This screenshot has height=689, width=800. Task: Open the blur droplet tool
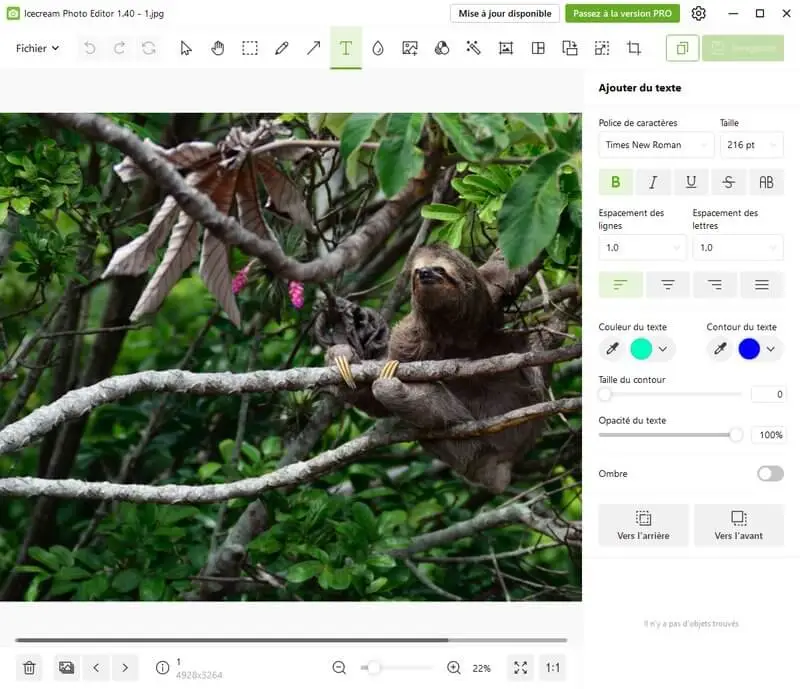click(x=378, y=48)
